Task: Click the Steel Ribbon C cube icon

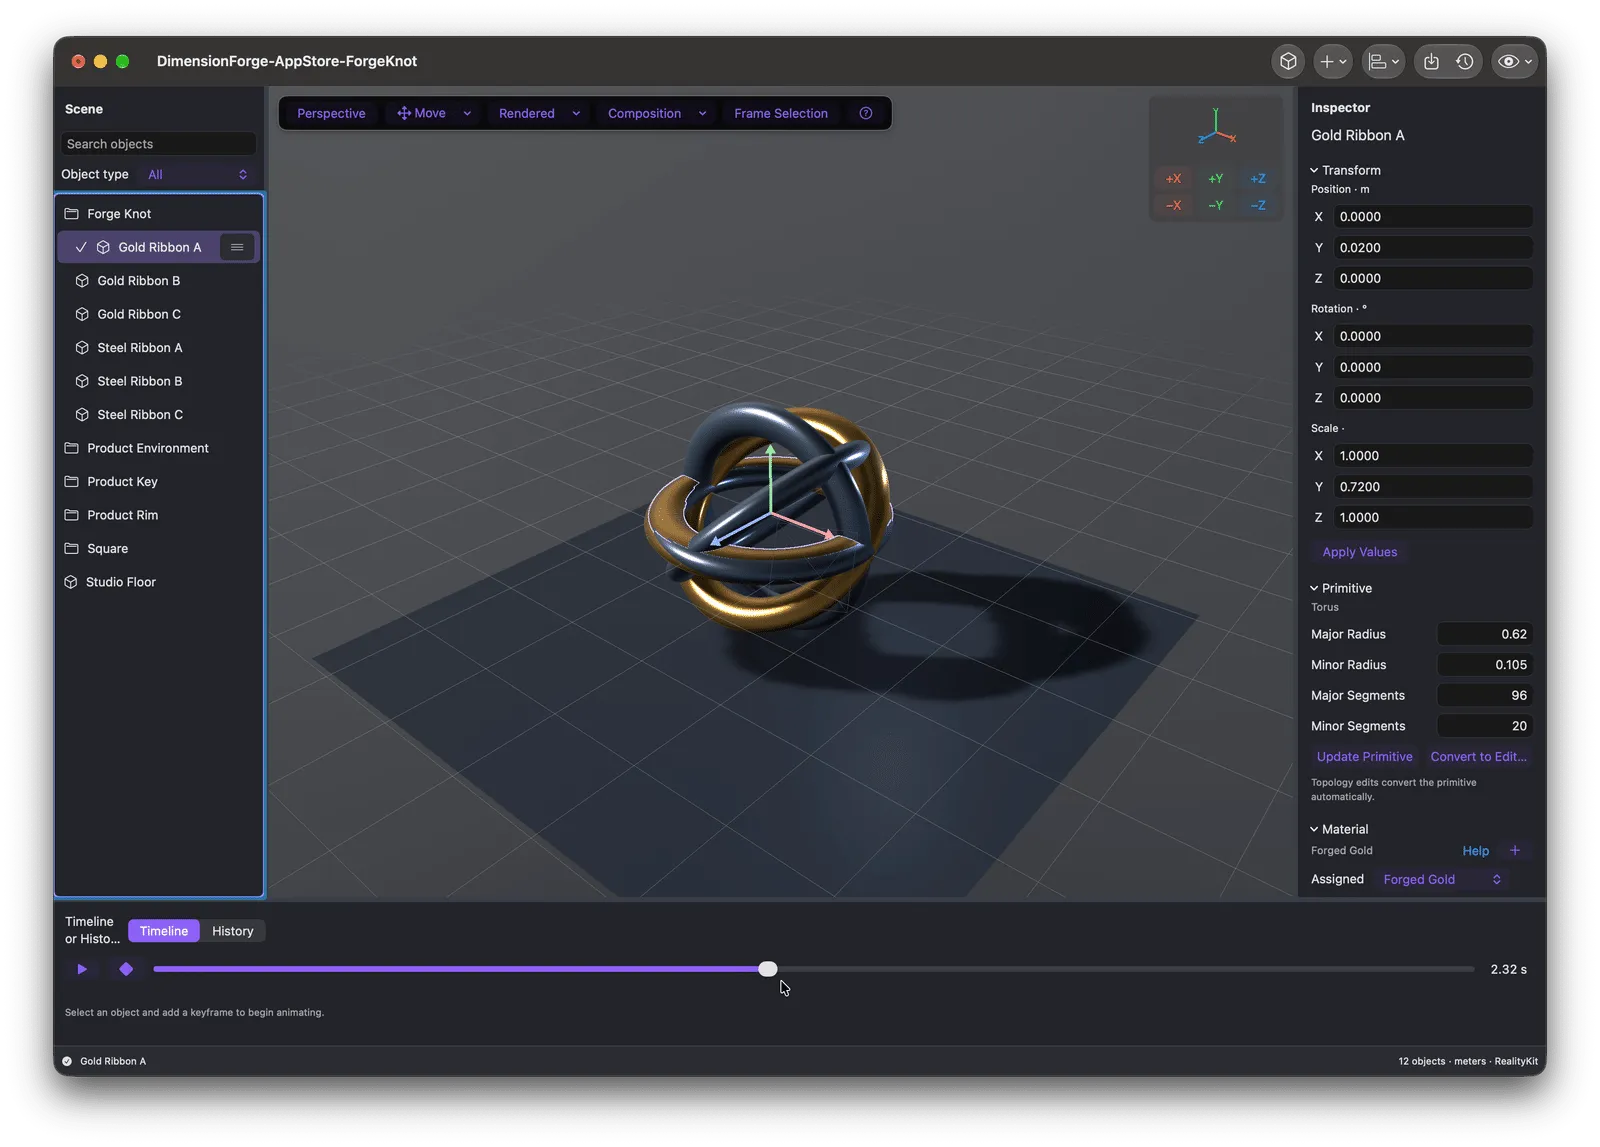Action: pos(82,415)
